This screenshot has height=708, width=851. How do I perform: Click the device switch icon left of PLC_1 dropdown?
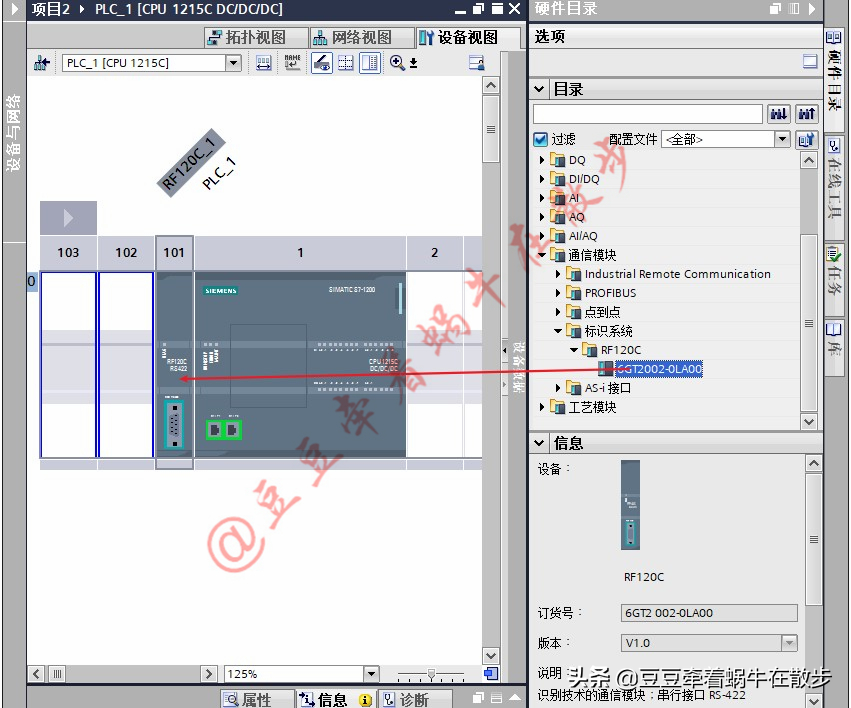pos(42,63)
